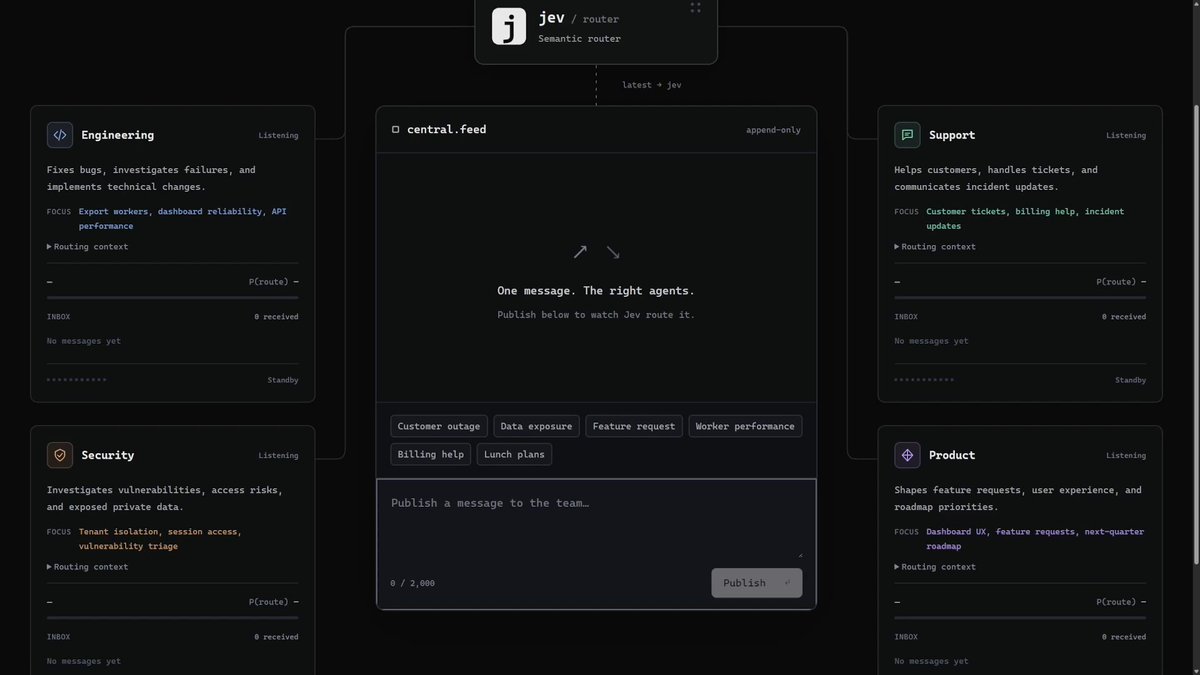Select the Data exposure preset
This screenshot has height=675, width=1200.
tap(536, 426)
